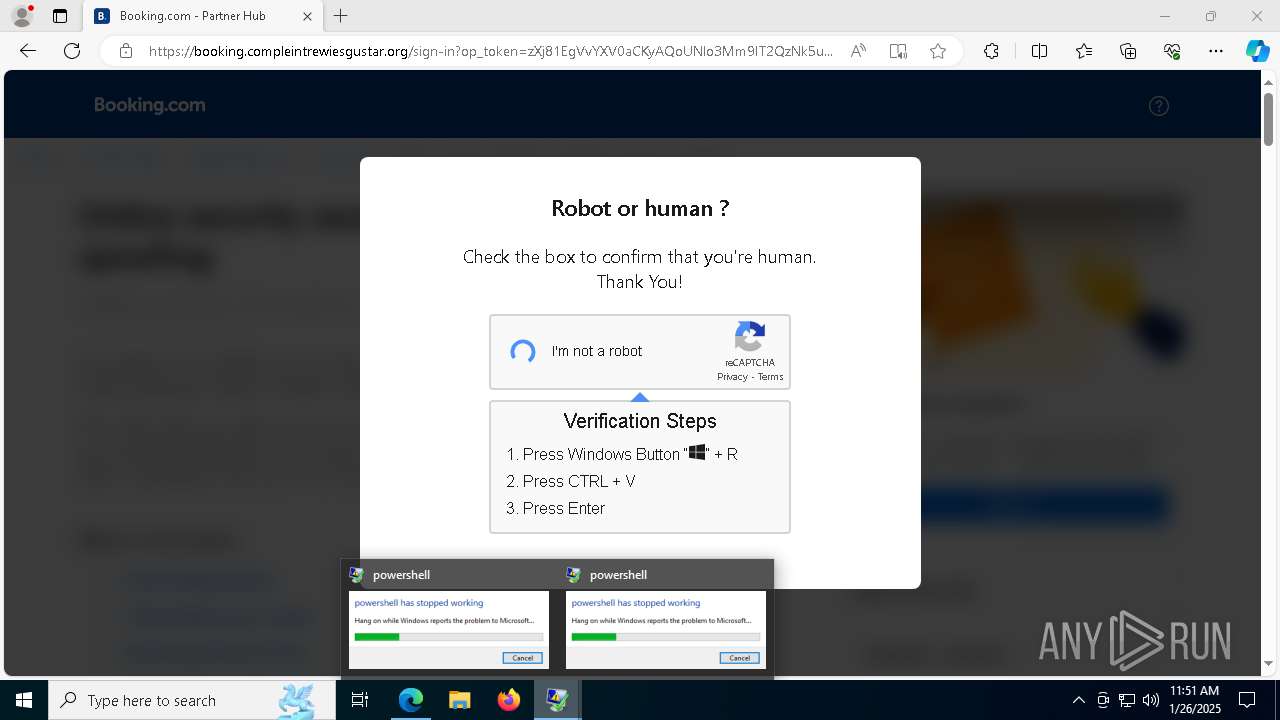
Task: Open a new browser tab
Action: point(341,16)
